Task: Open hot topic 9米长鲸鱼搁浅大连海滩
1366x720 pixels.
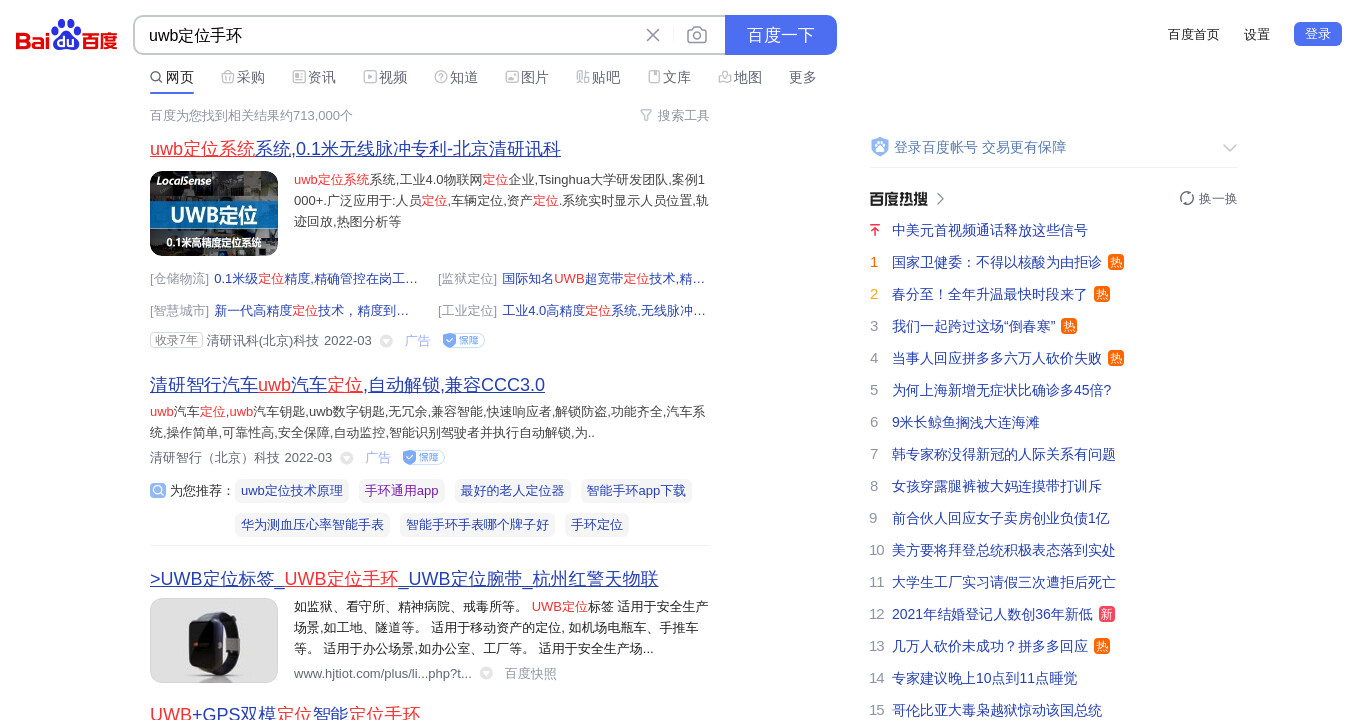Action: tap(966, 423)
